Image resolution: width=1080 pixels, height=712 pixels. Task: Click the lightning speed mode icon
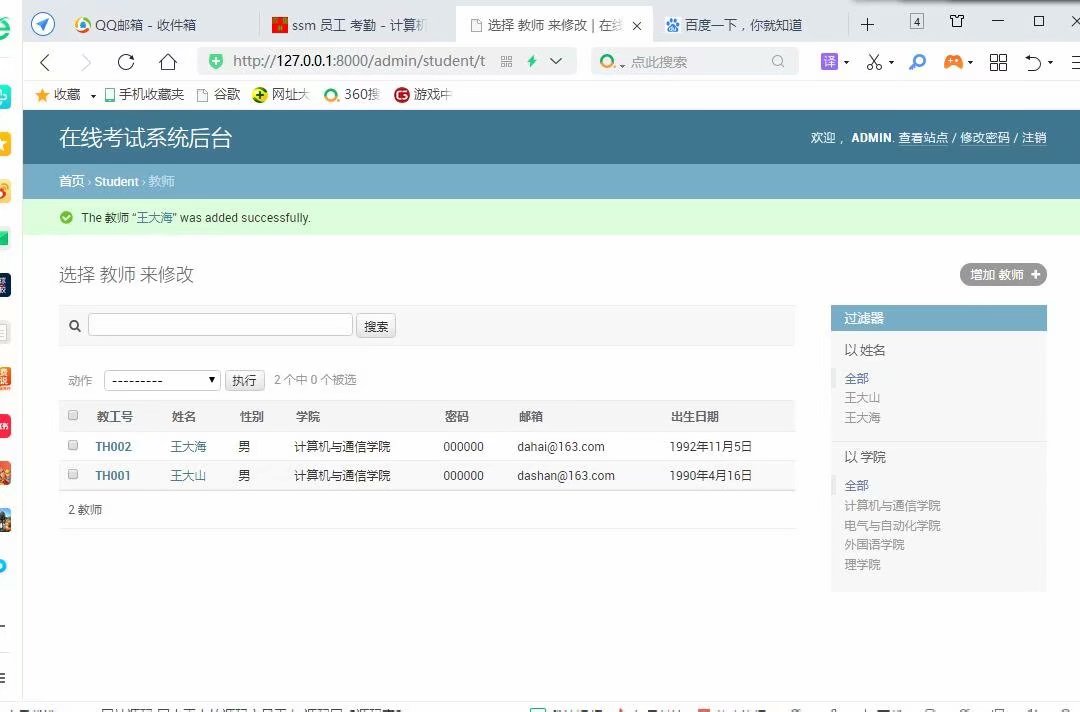pos(532,61)
